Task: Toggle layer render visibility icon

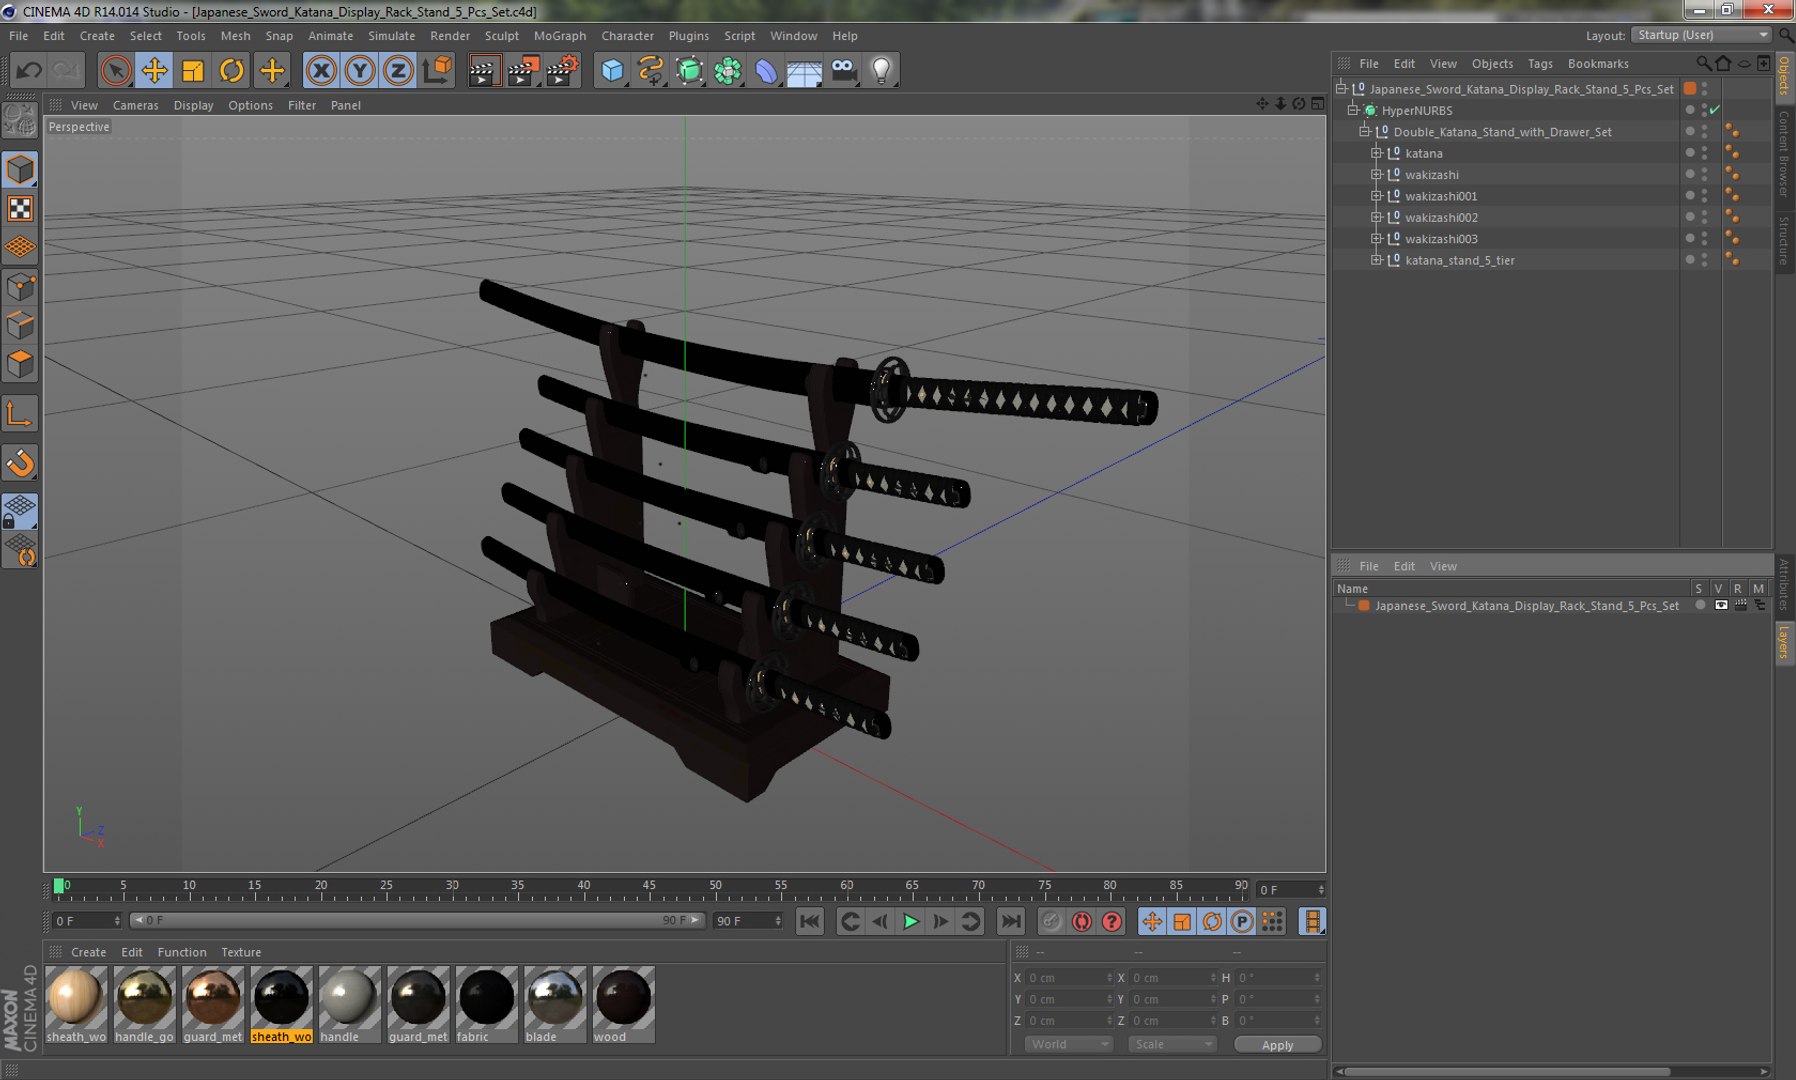Action: click(1740, 605)
